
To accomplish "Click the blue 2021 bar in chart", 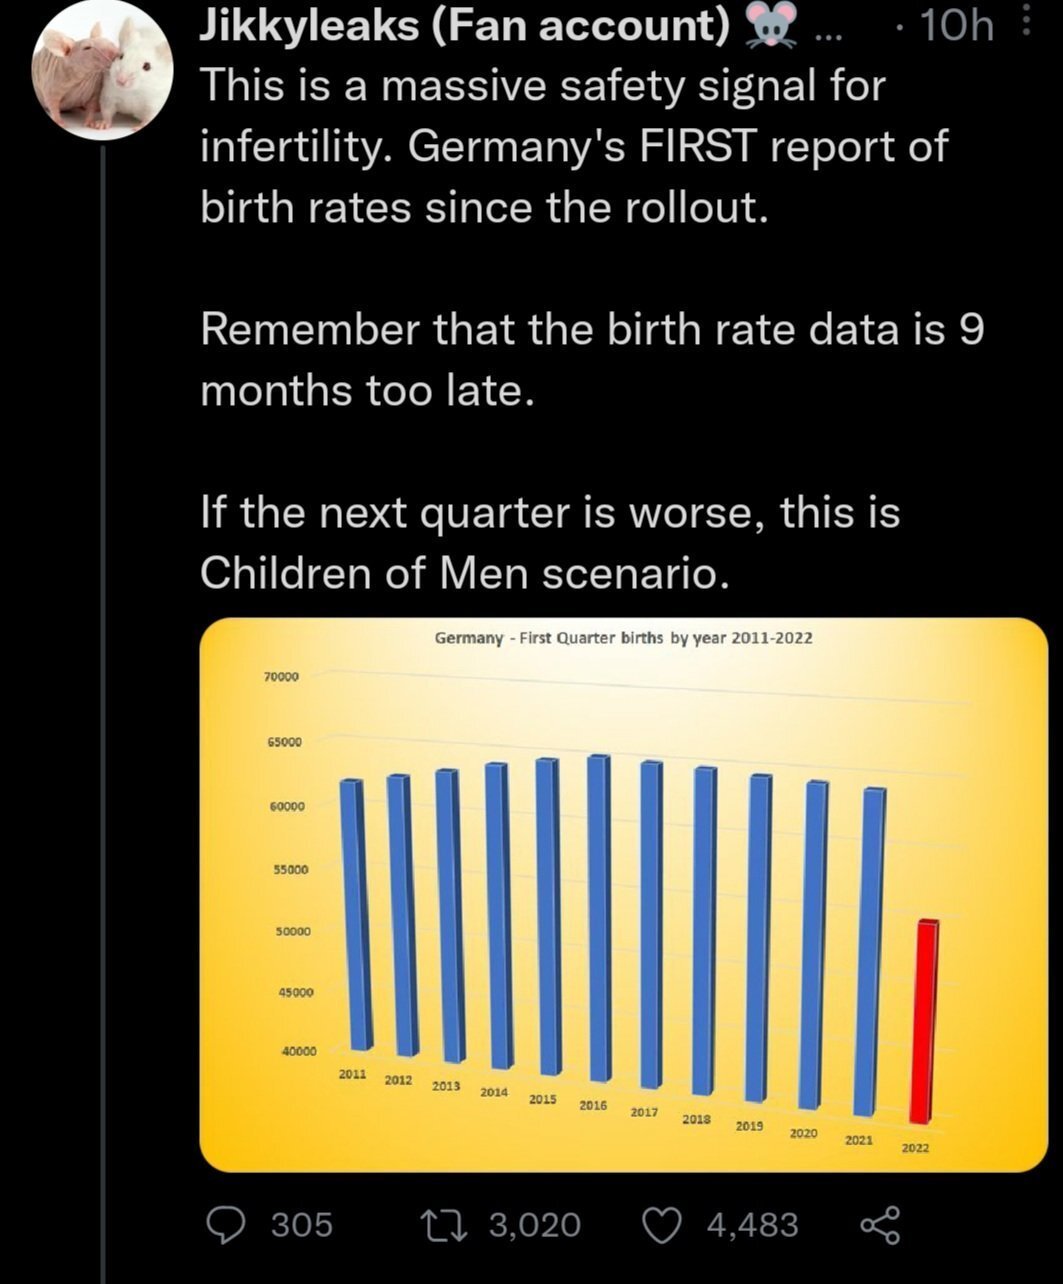I will (875, 952).
